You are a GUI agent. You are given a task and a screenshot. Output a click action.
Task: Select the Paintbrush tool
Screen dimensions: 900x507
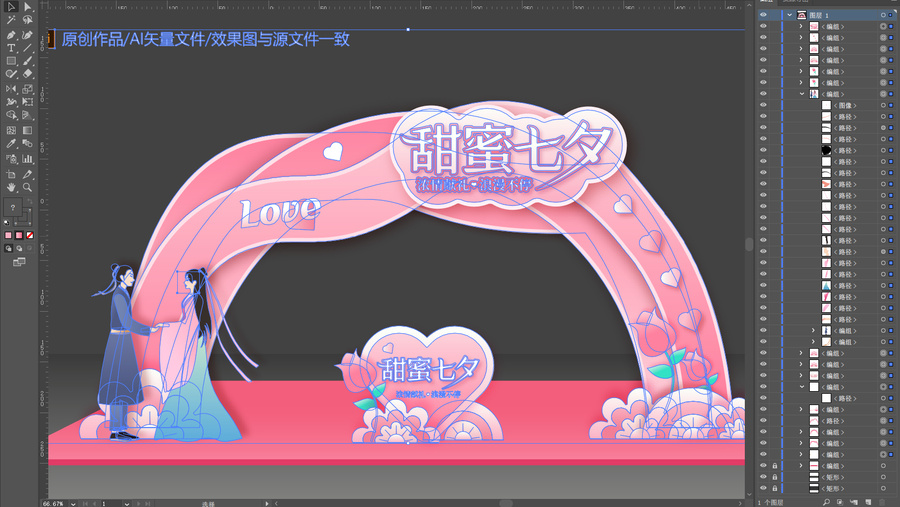[27, 61]
